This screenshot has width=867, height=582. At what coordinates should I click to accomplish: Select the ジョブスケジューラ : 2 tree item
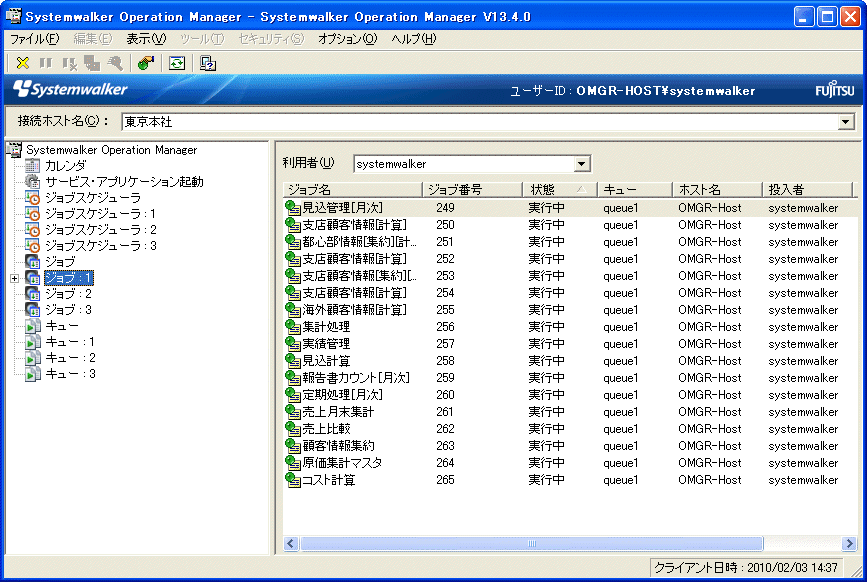click(x=101, y=229)
